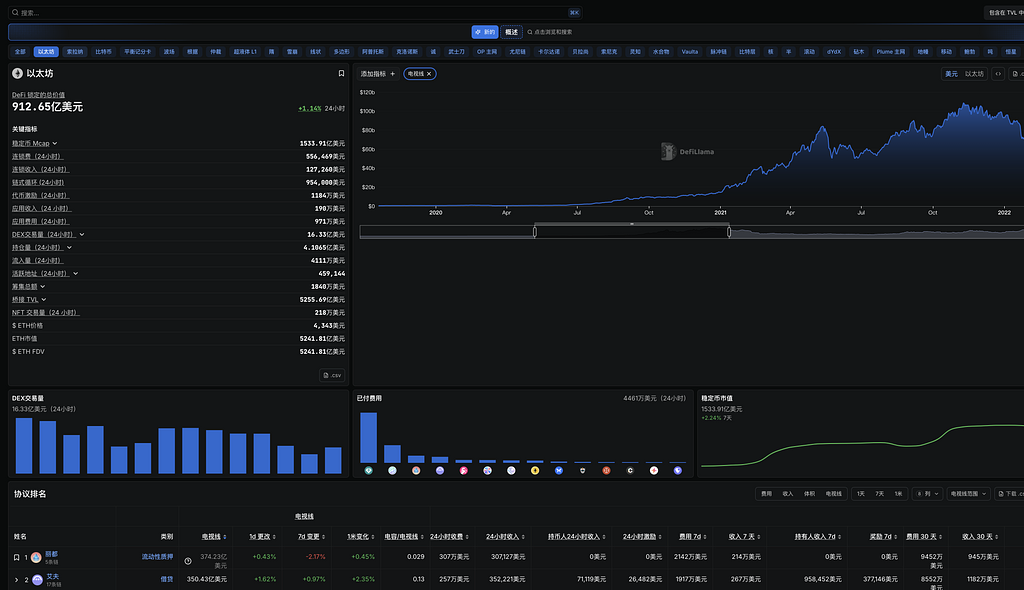Select the 比特币 chain tab
Viewport: 1024px width, 590px height.
coord(103,51)
